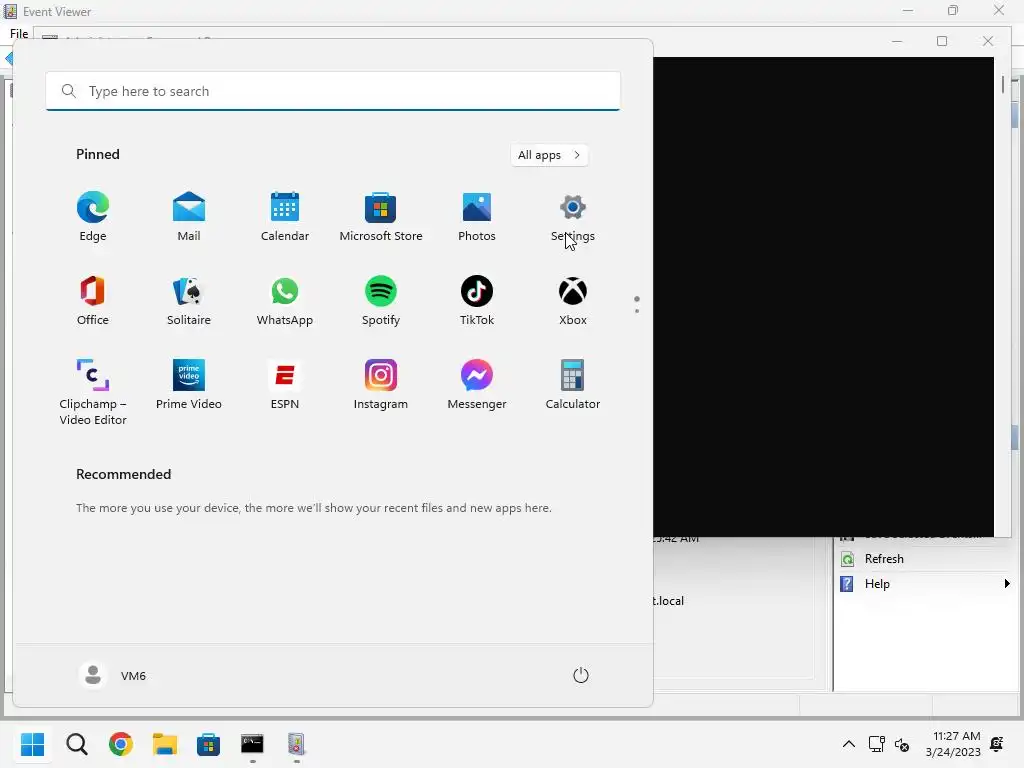Maximize the Command Prompt window
Image resolution: width=1024 pixels, height=768 pixels.
[x=942, y=41]
